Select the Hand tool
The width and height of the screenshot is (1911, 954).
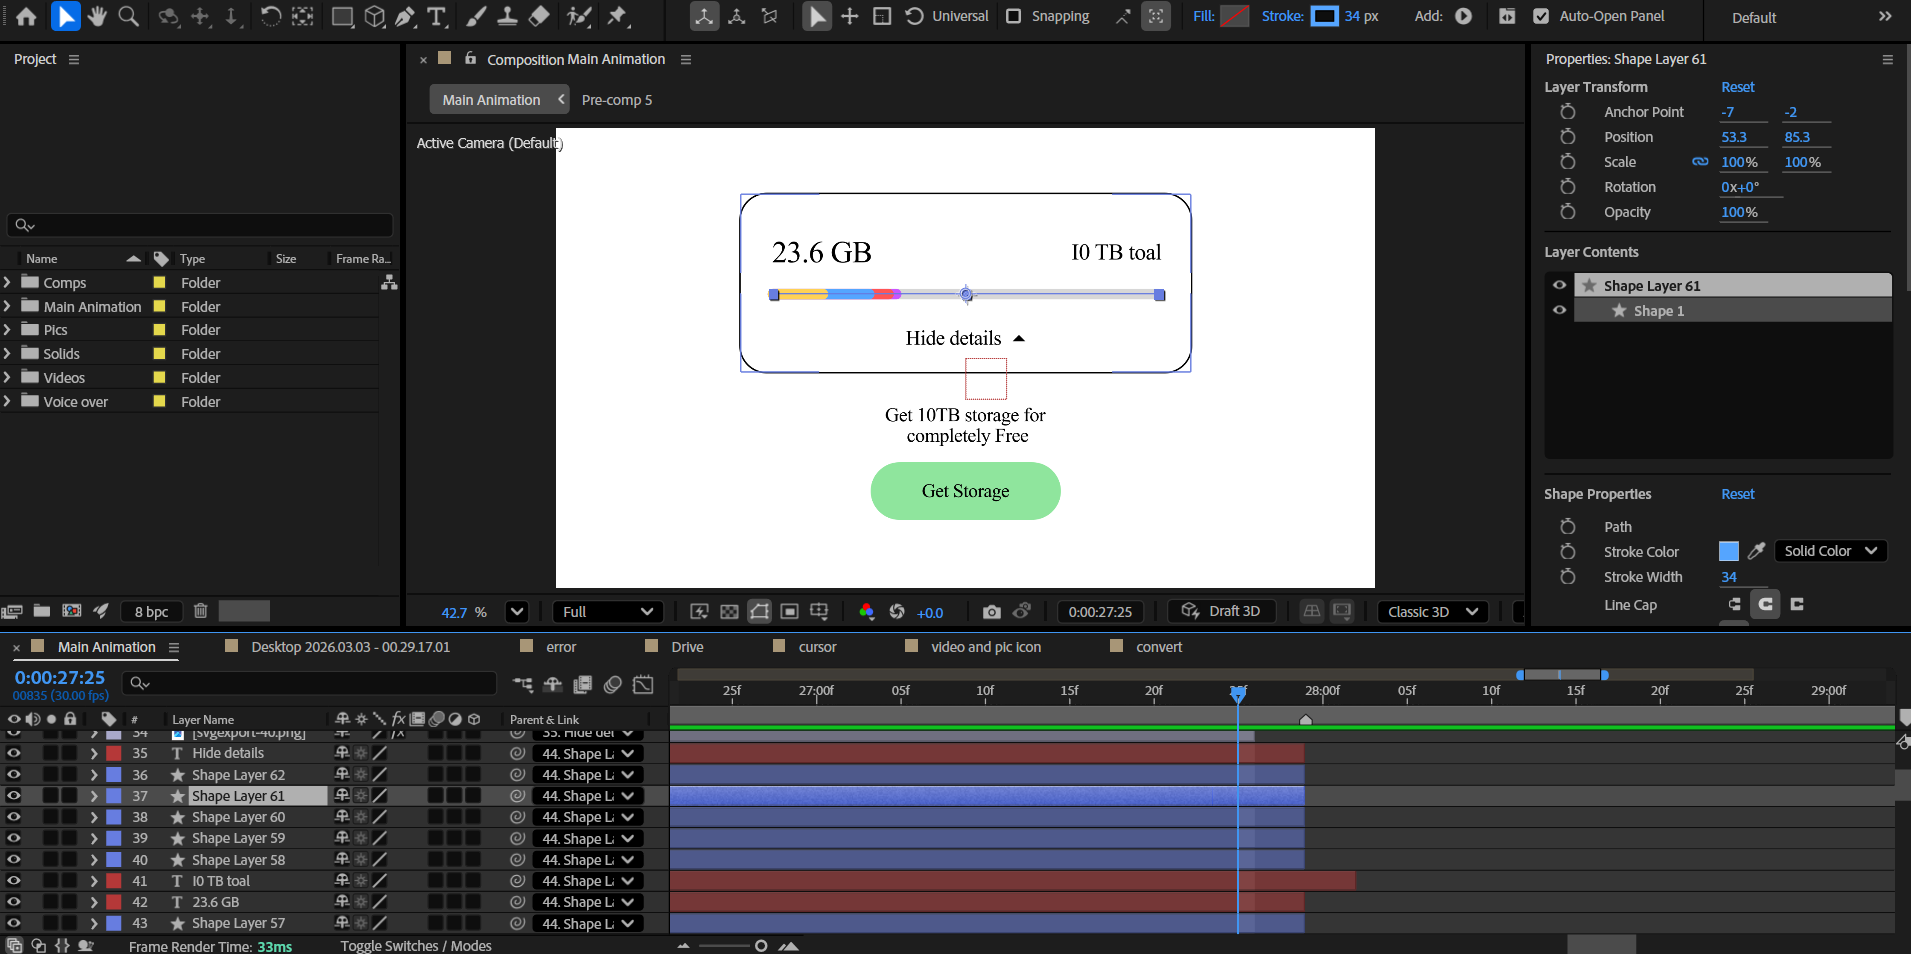pyautogui.click(x=97, y=16)
